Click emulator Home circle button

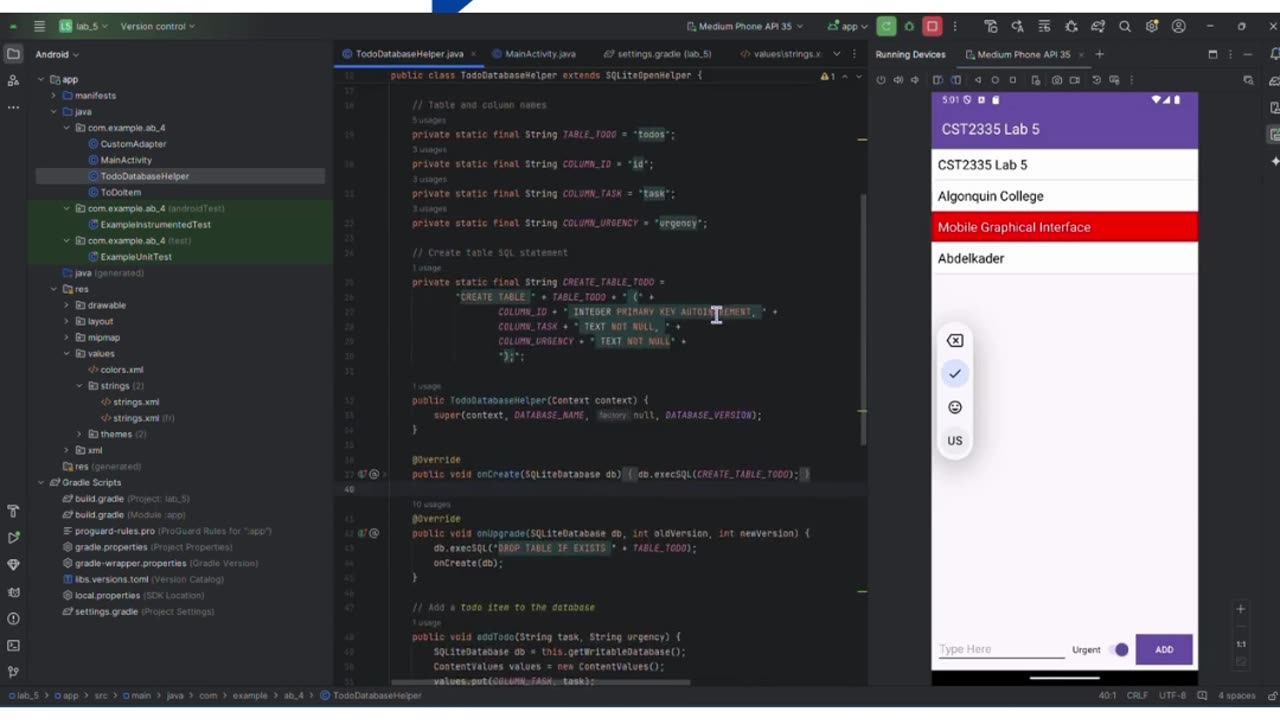click(995, 80)
